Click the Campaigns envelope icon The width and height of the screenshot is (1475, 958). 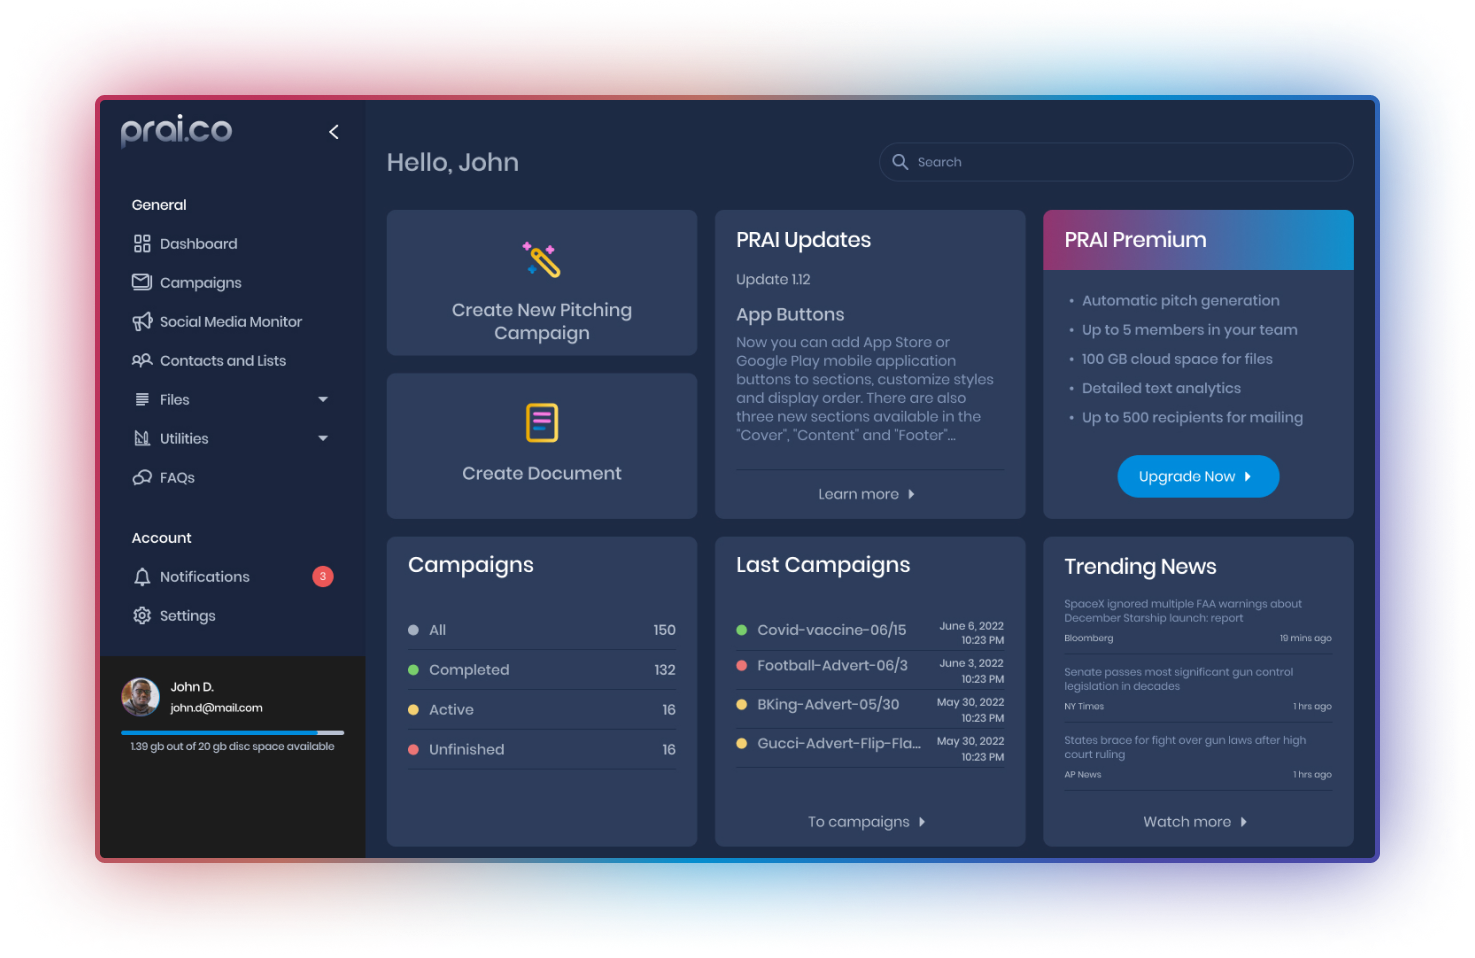point(142,282)
